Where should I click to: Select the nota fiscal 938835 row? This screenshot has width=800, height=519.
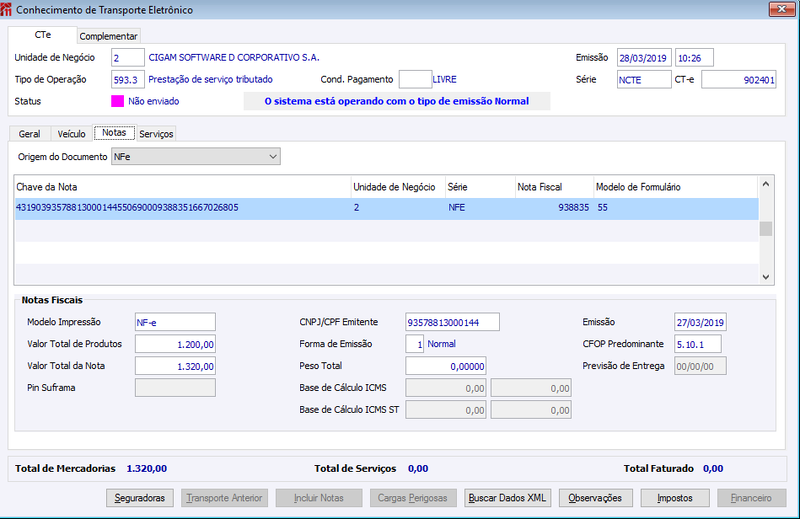386,208
